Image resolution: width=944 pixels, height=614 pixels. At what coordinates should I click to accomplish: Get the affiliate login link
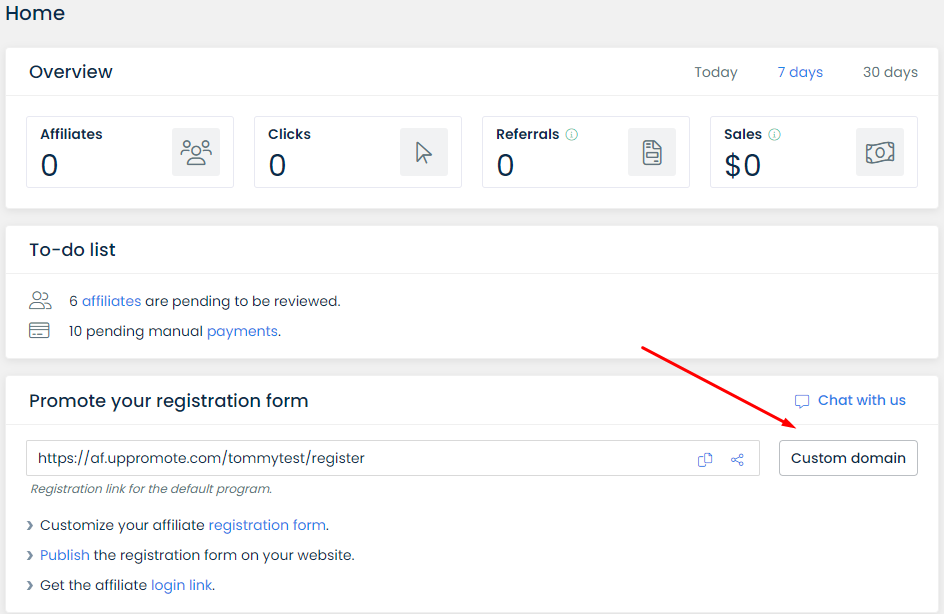[x=181, y=585]
